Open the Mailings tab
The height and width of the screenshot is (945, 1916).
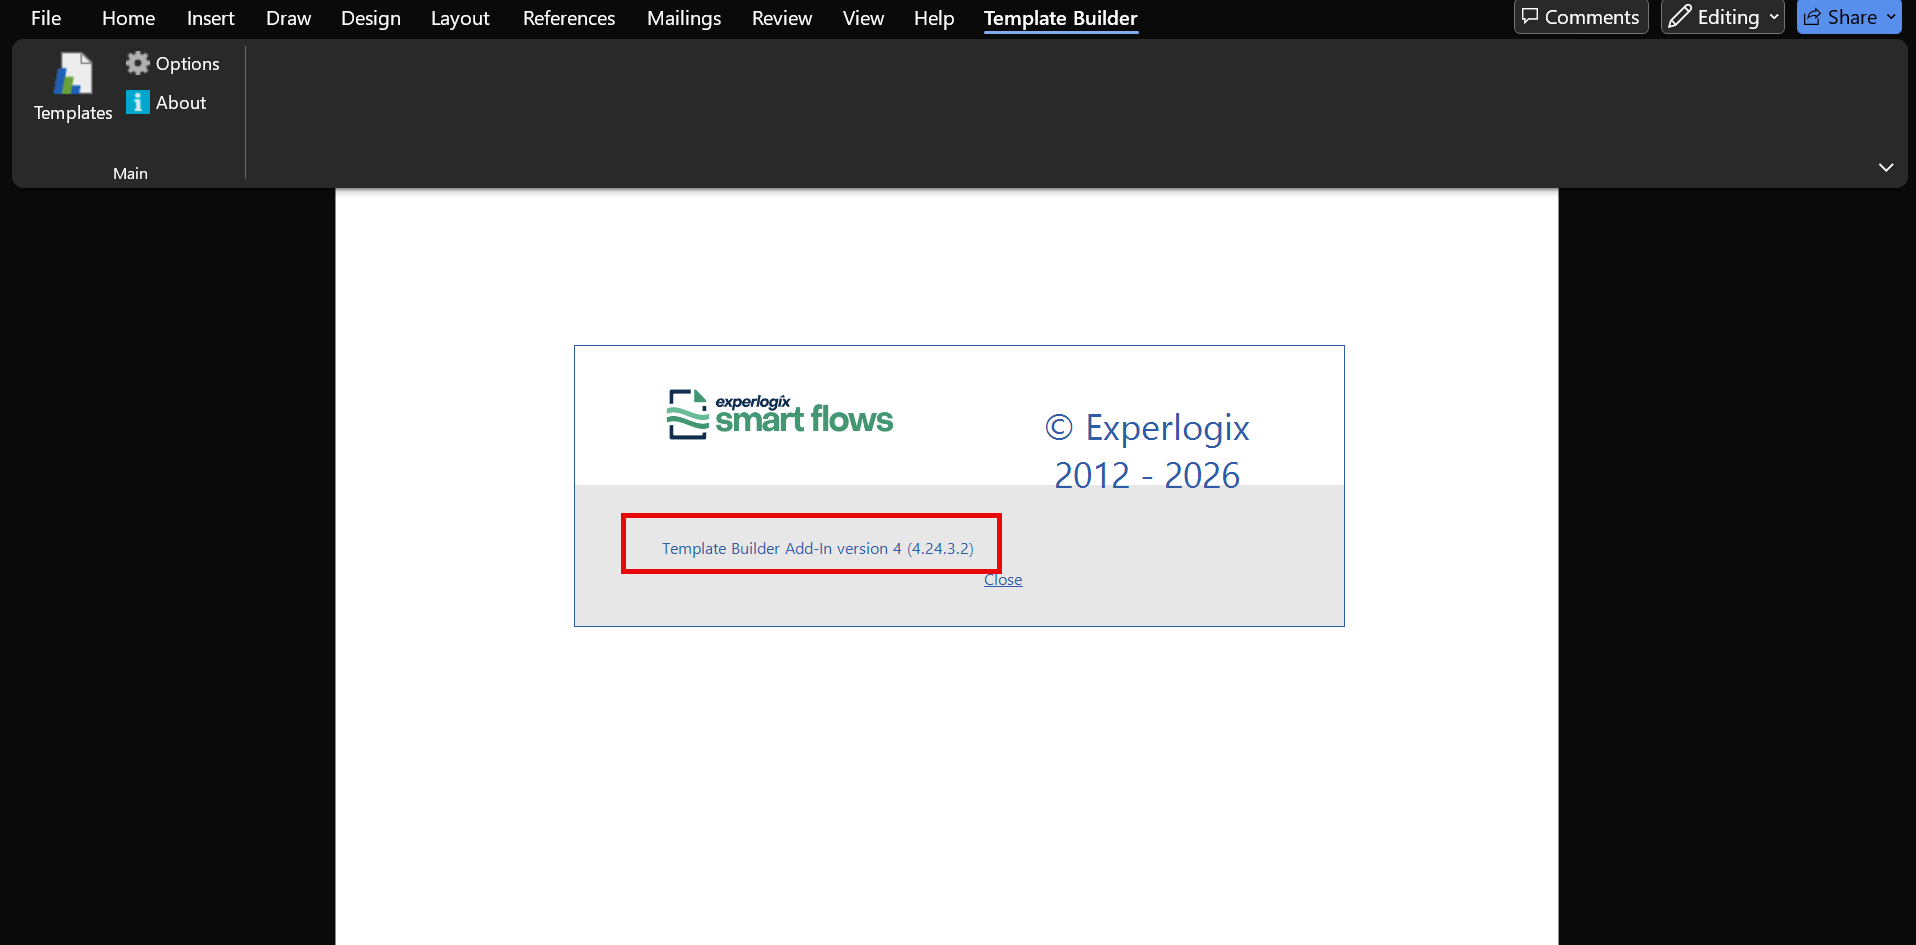point(684,18)
